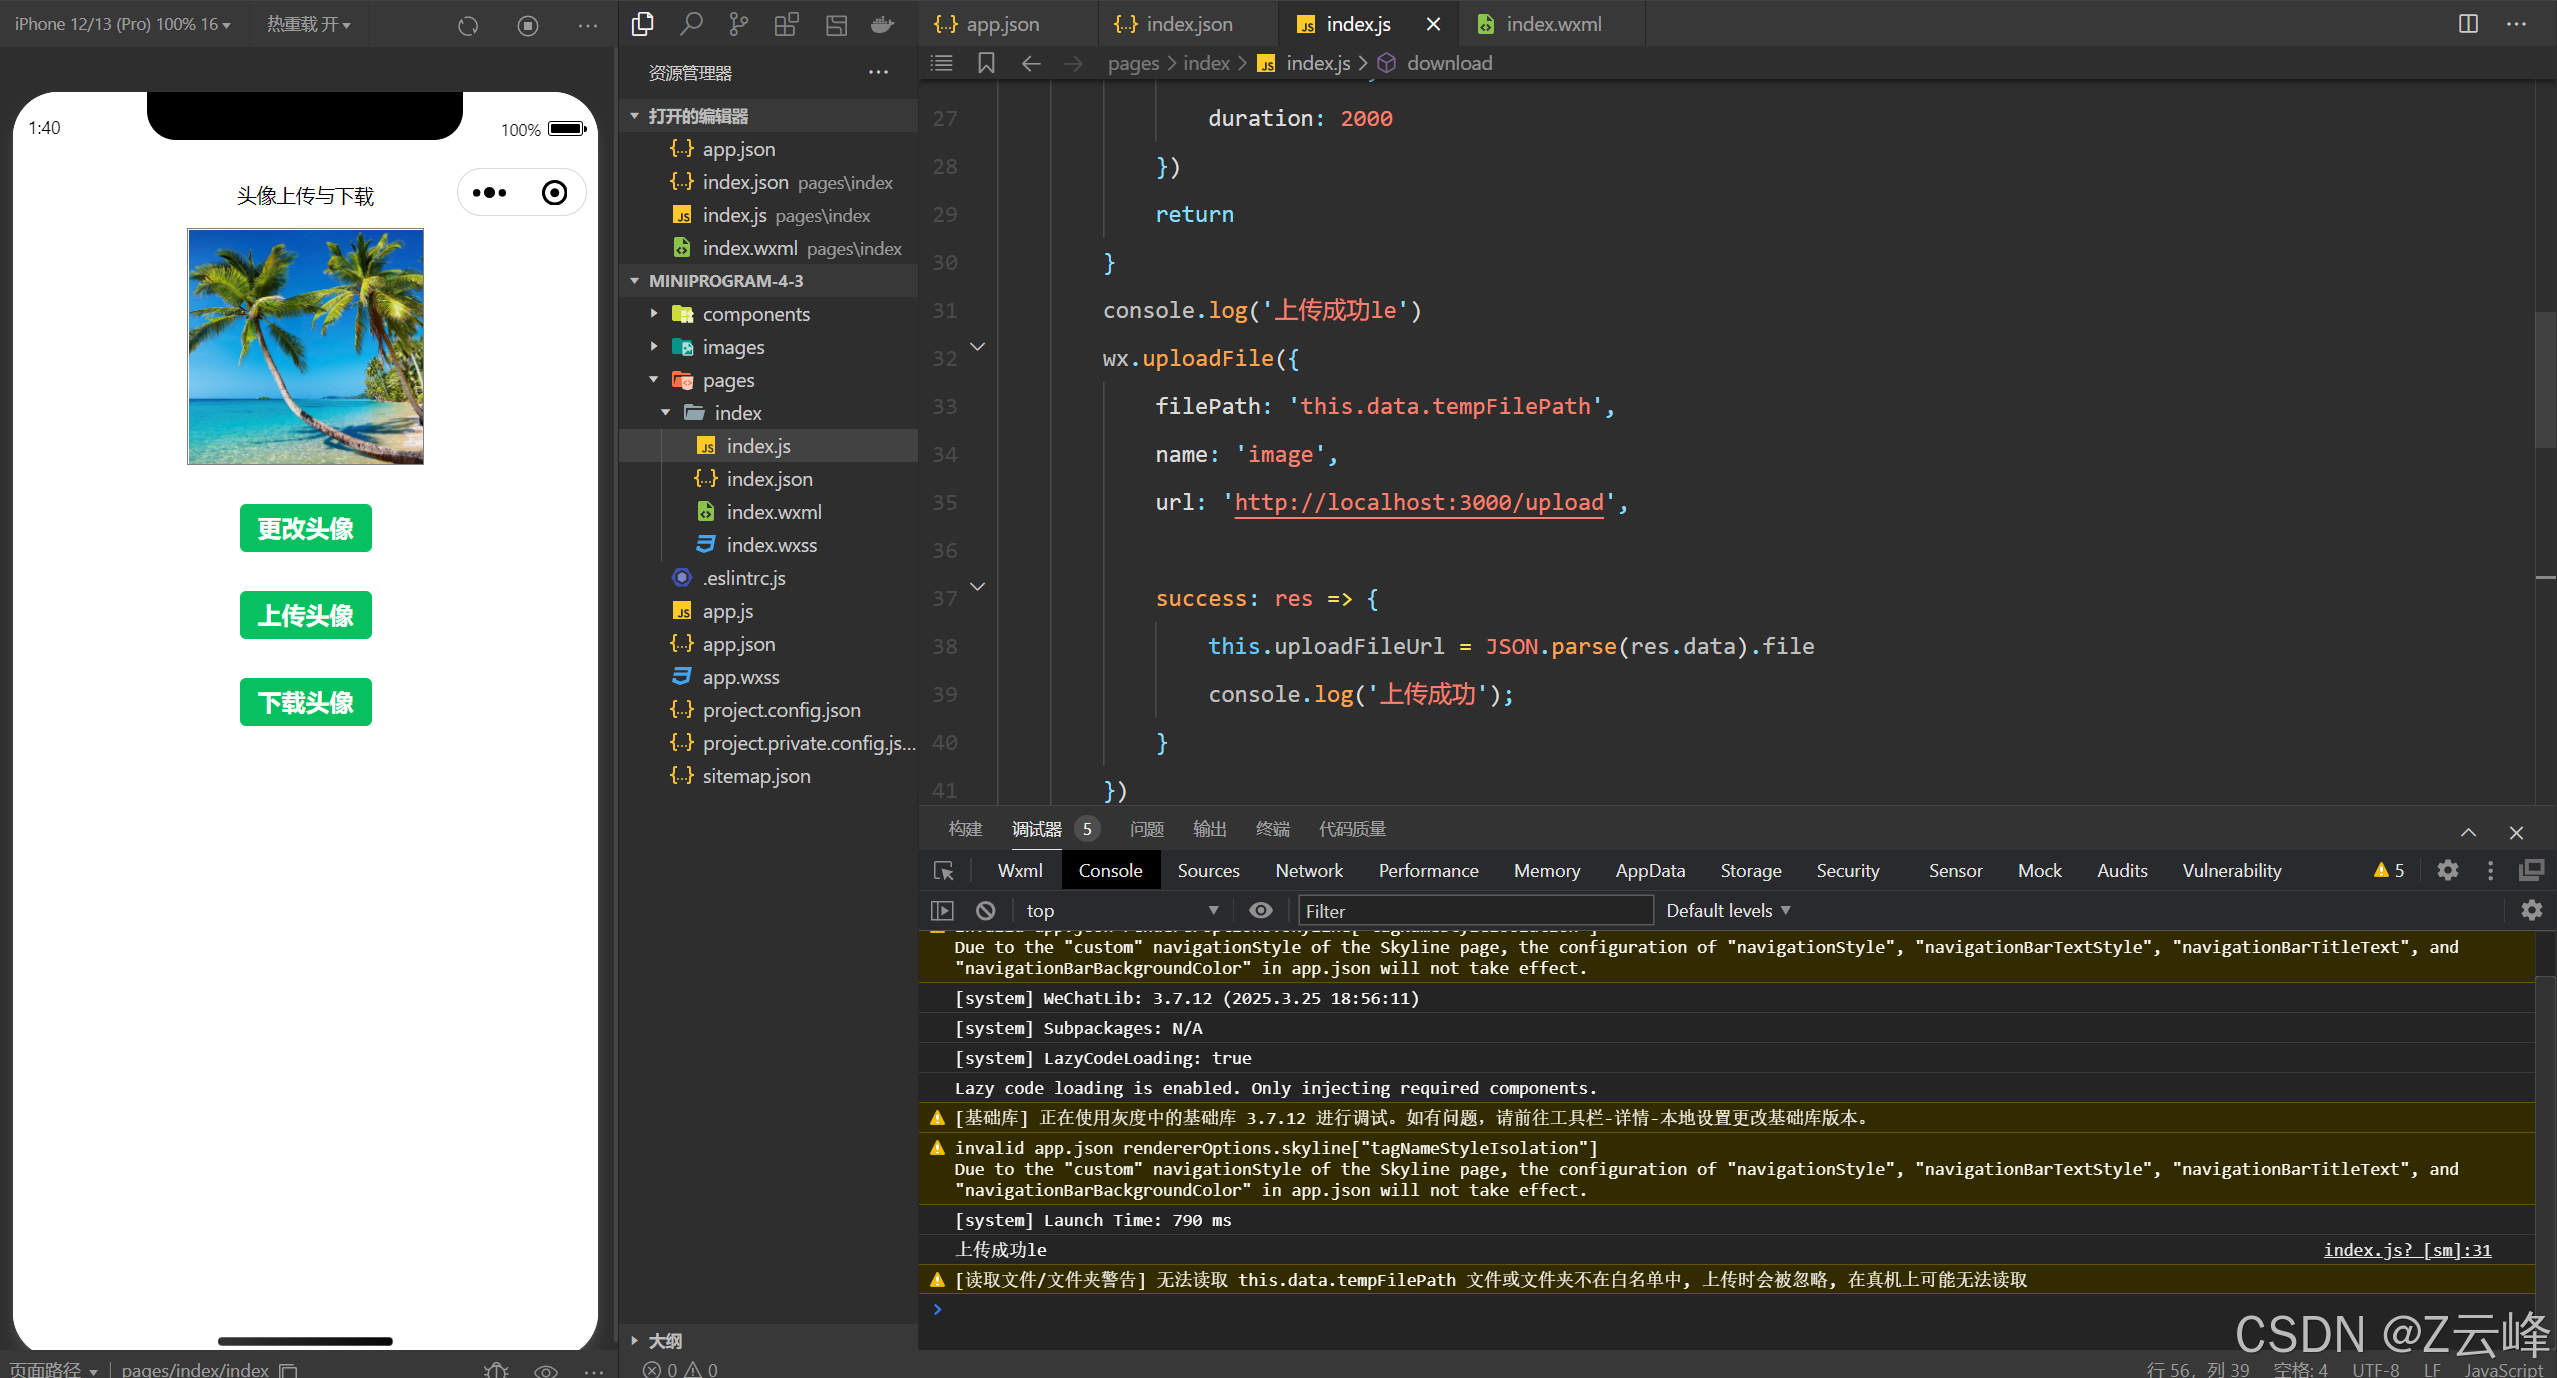Open the source control branch icon

738,24
